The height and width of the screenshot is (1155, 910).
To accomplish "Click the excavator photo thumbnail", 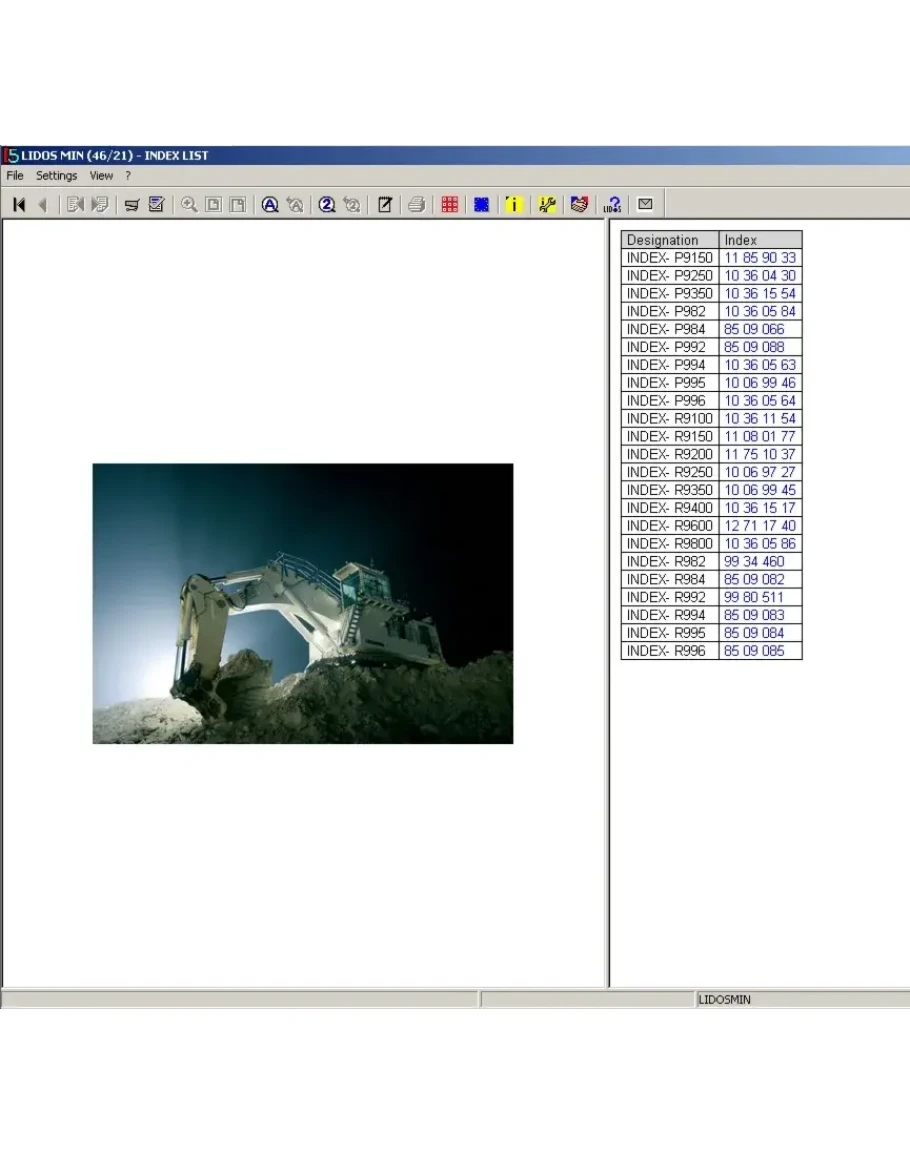I will point(302,603).
